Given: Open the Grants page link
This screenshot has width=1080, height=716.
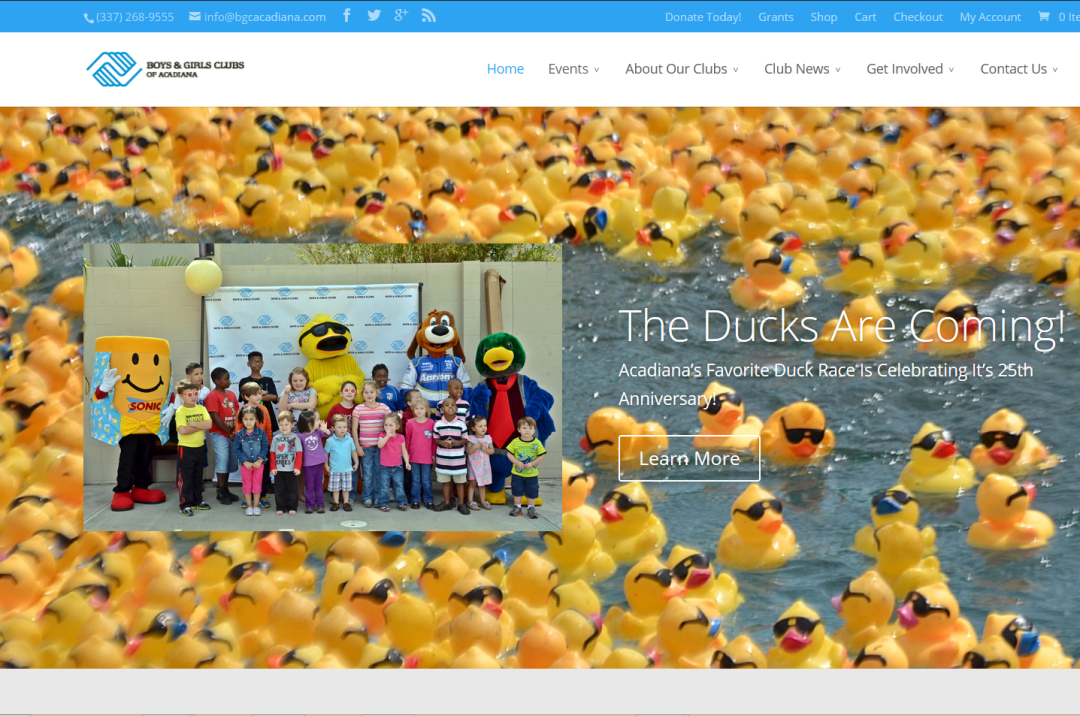Looking at the screenshot, I should click(x=776, y=16).
